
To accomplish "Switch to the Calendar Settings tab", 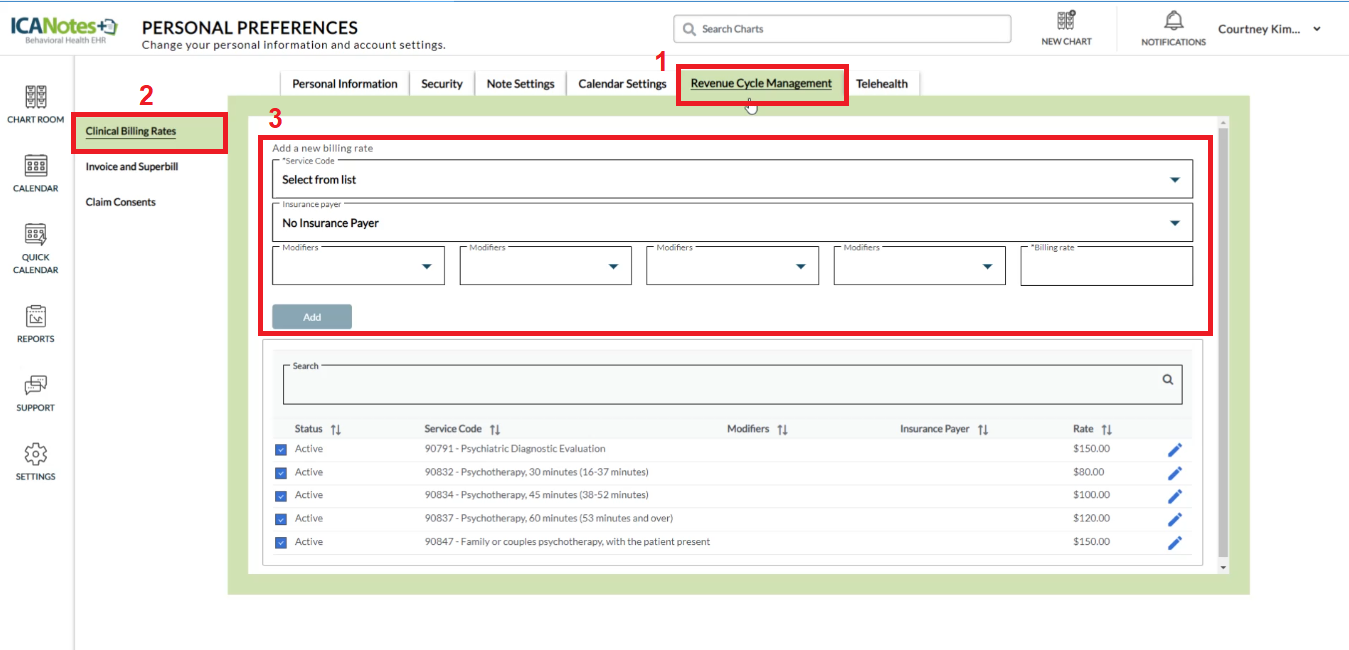I will point(622,84).
